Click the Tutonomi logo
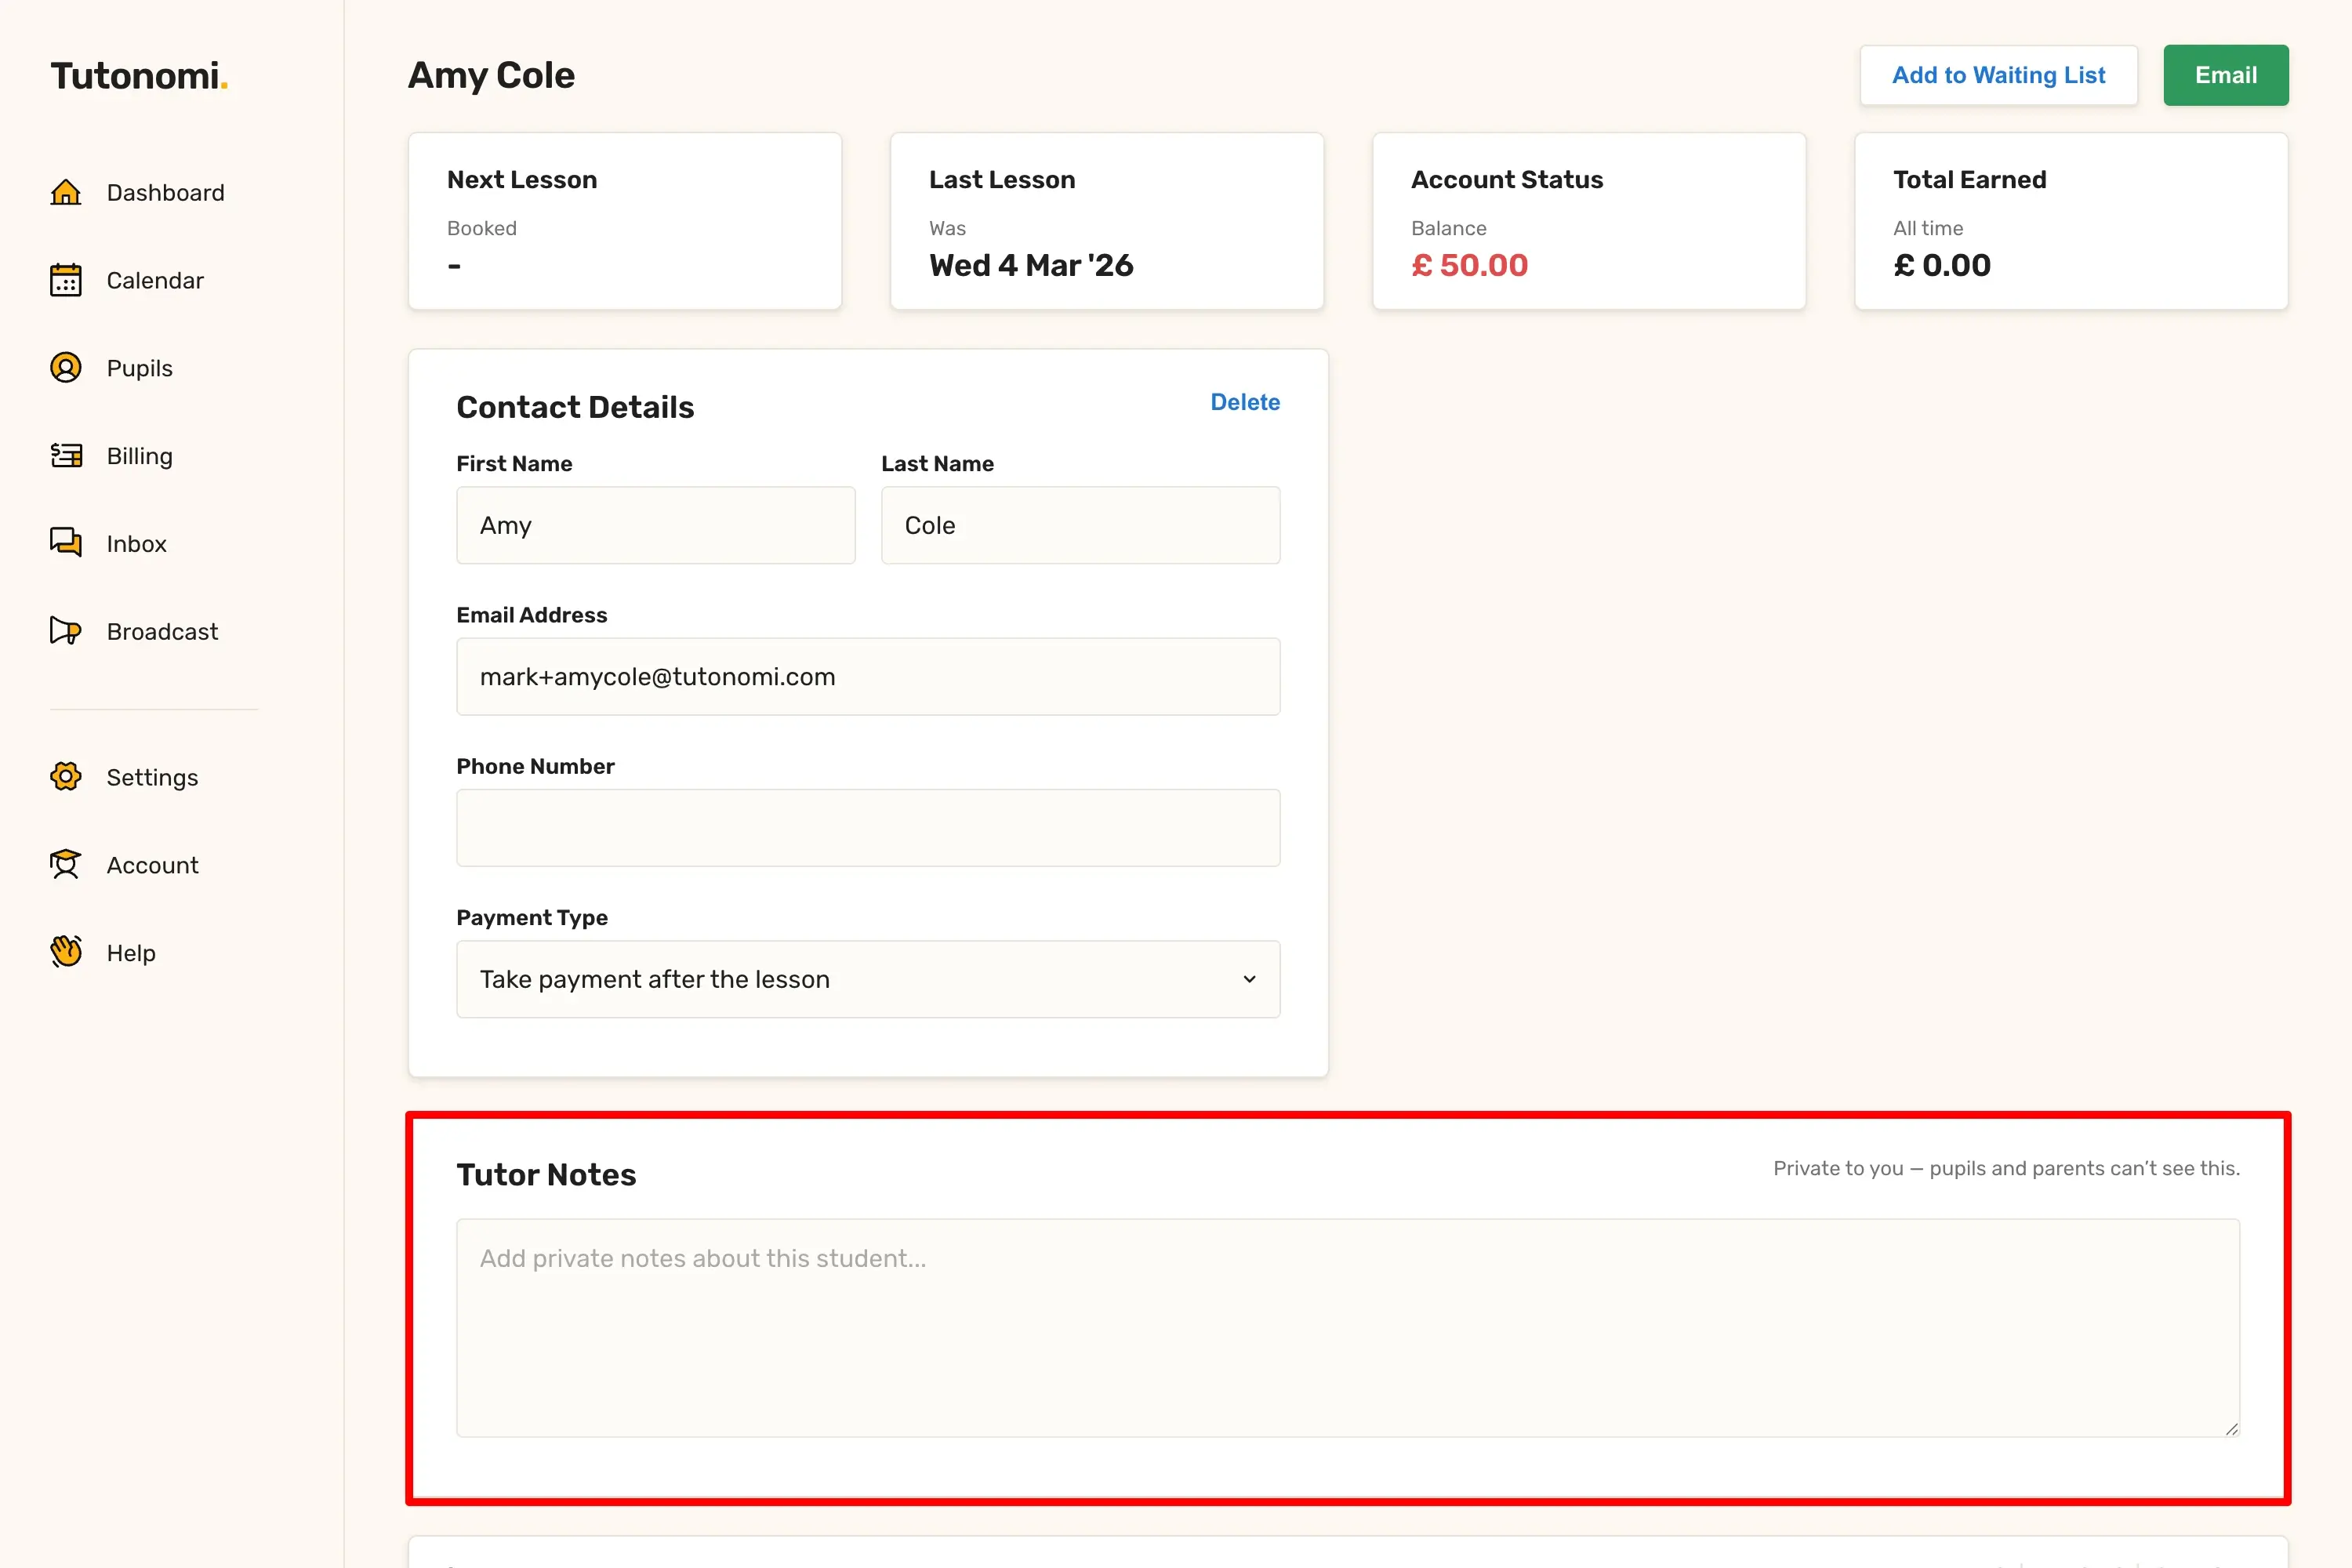The image size is (2352, 1568). 139,76
